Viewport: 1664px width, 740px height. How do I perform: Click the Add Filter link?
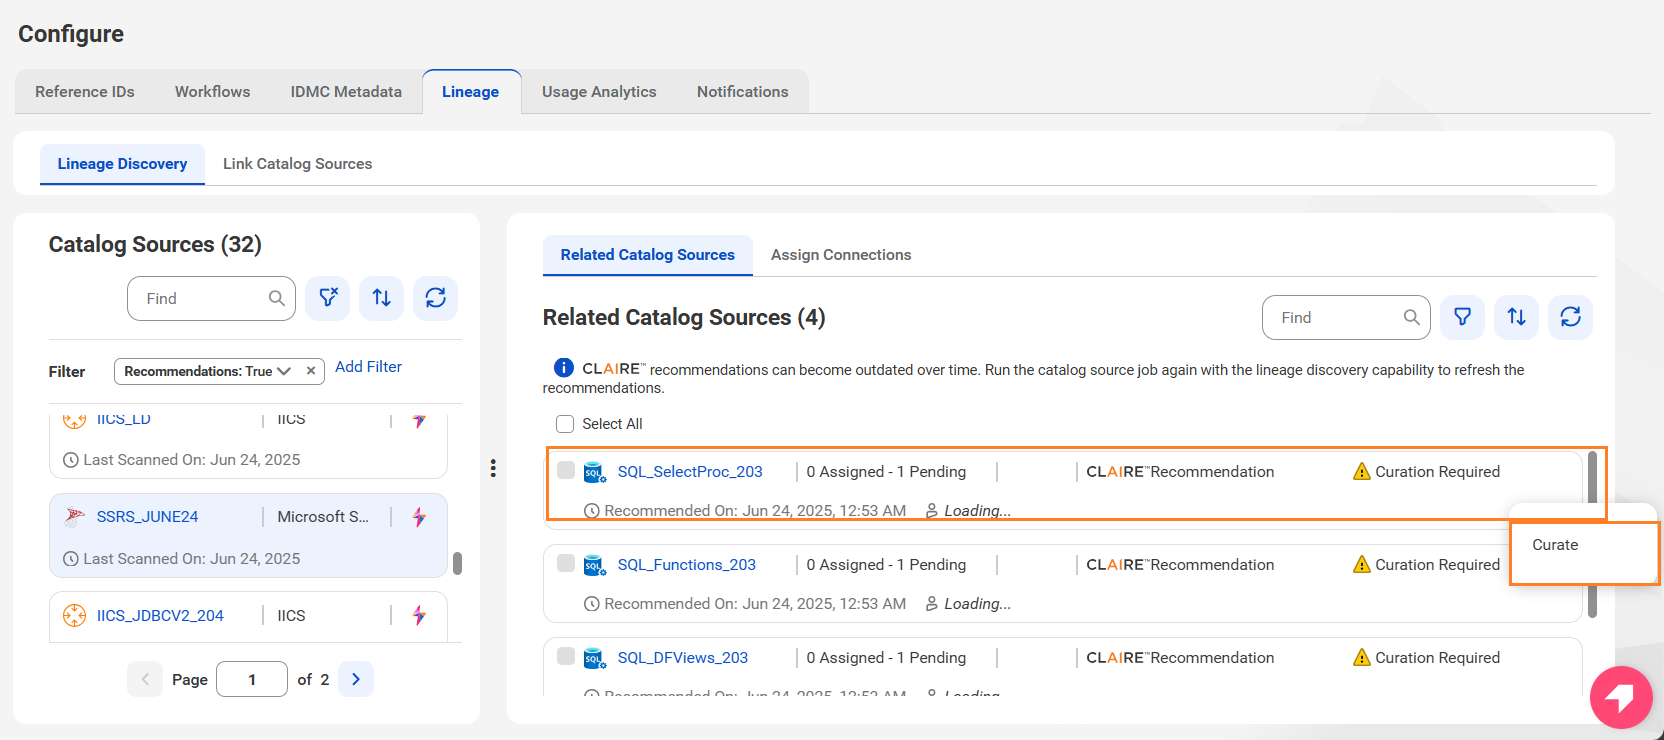(368, 367)
